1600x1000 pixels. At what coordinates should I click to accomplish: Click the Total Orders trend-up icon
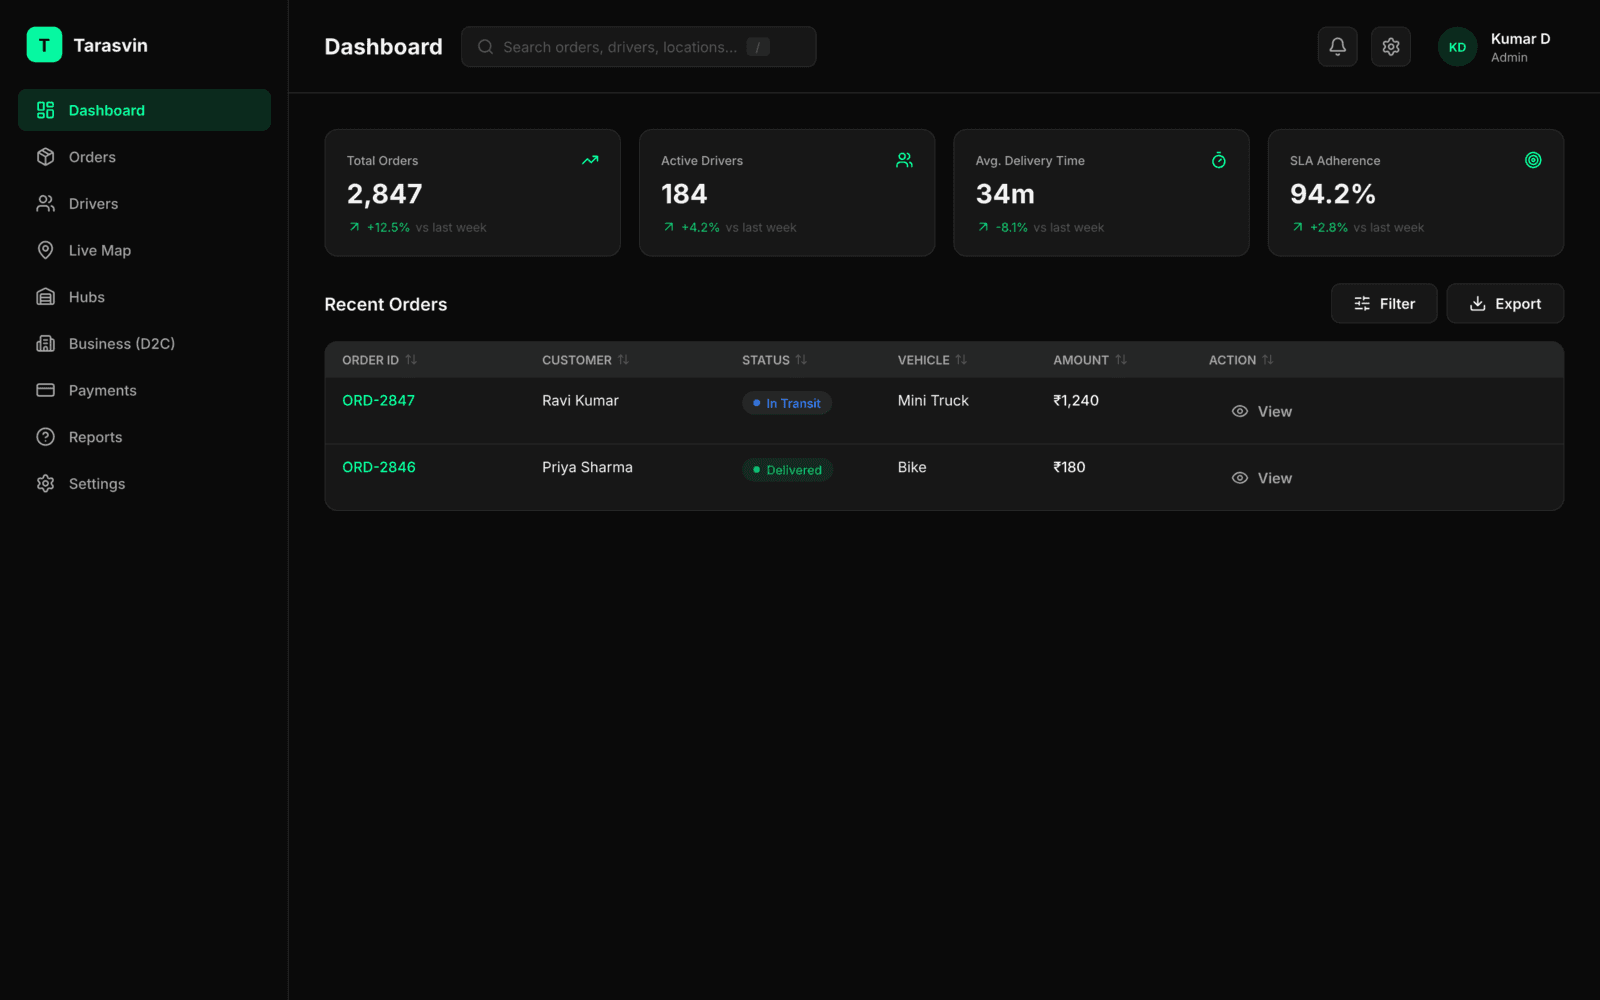tap(590, 160)
